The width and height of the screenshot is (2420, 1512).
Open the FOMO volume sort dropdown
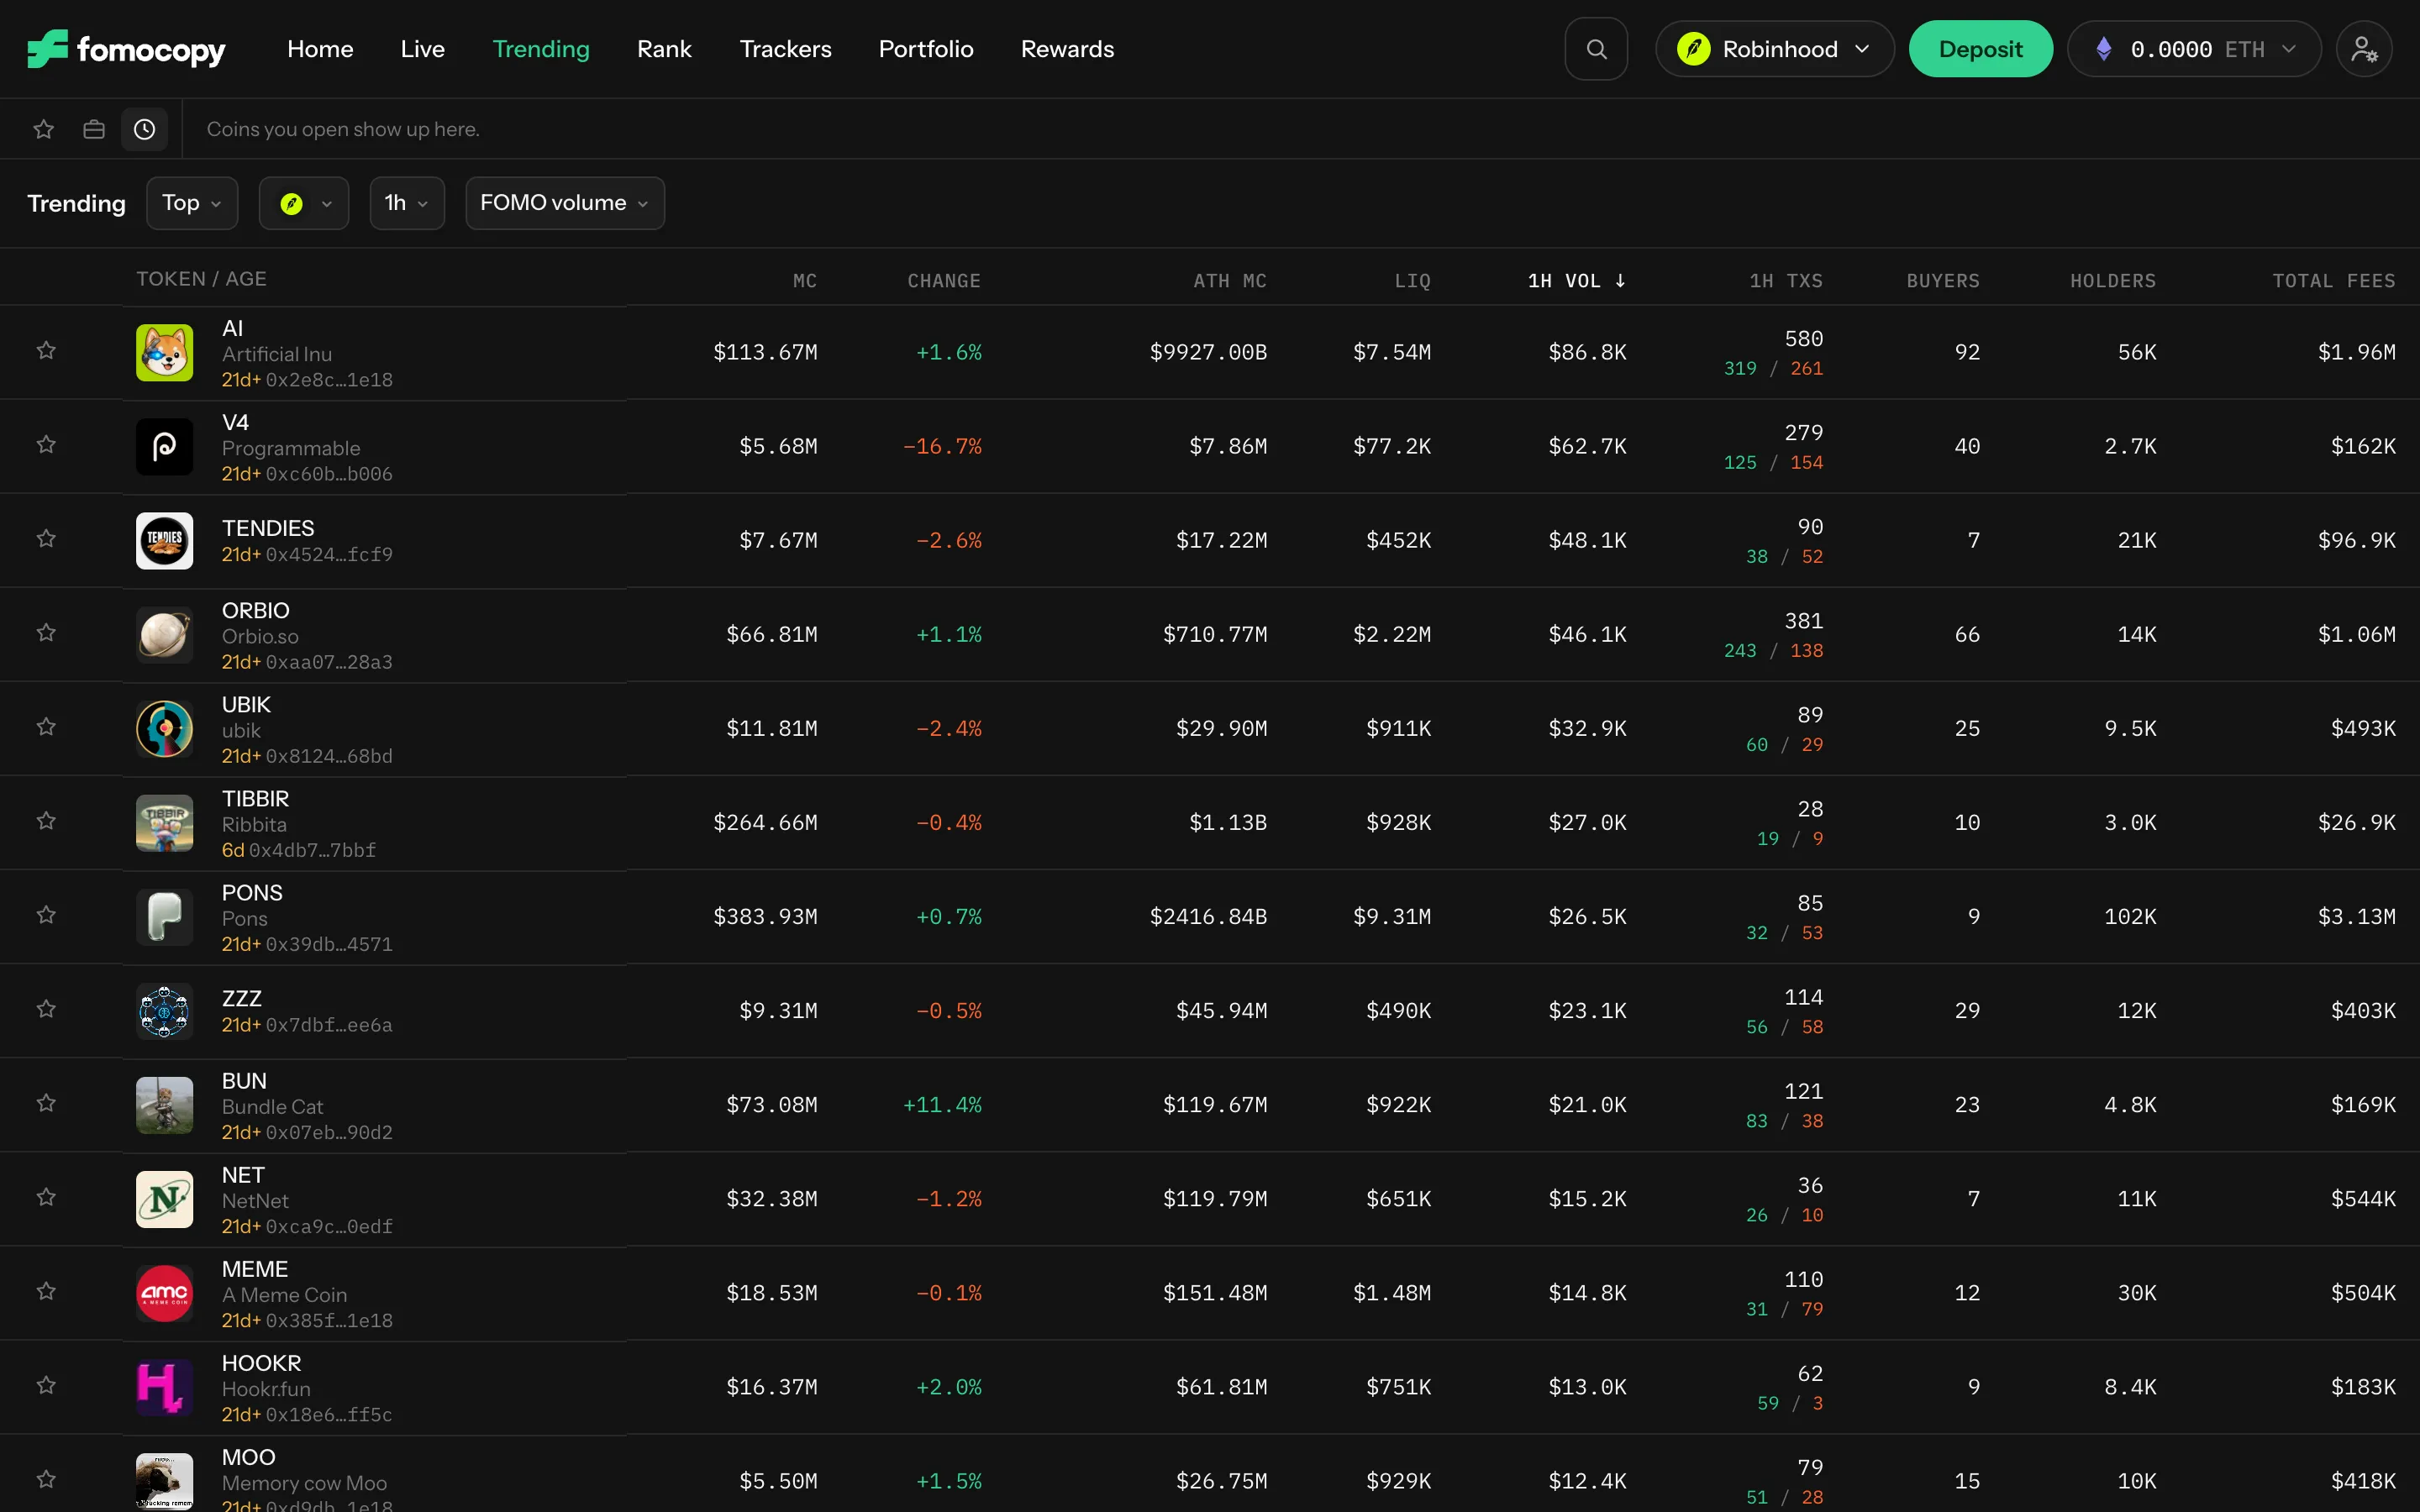point(565,203)
